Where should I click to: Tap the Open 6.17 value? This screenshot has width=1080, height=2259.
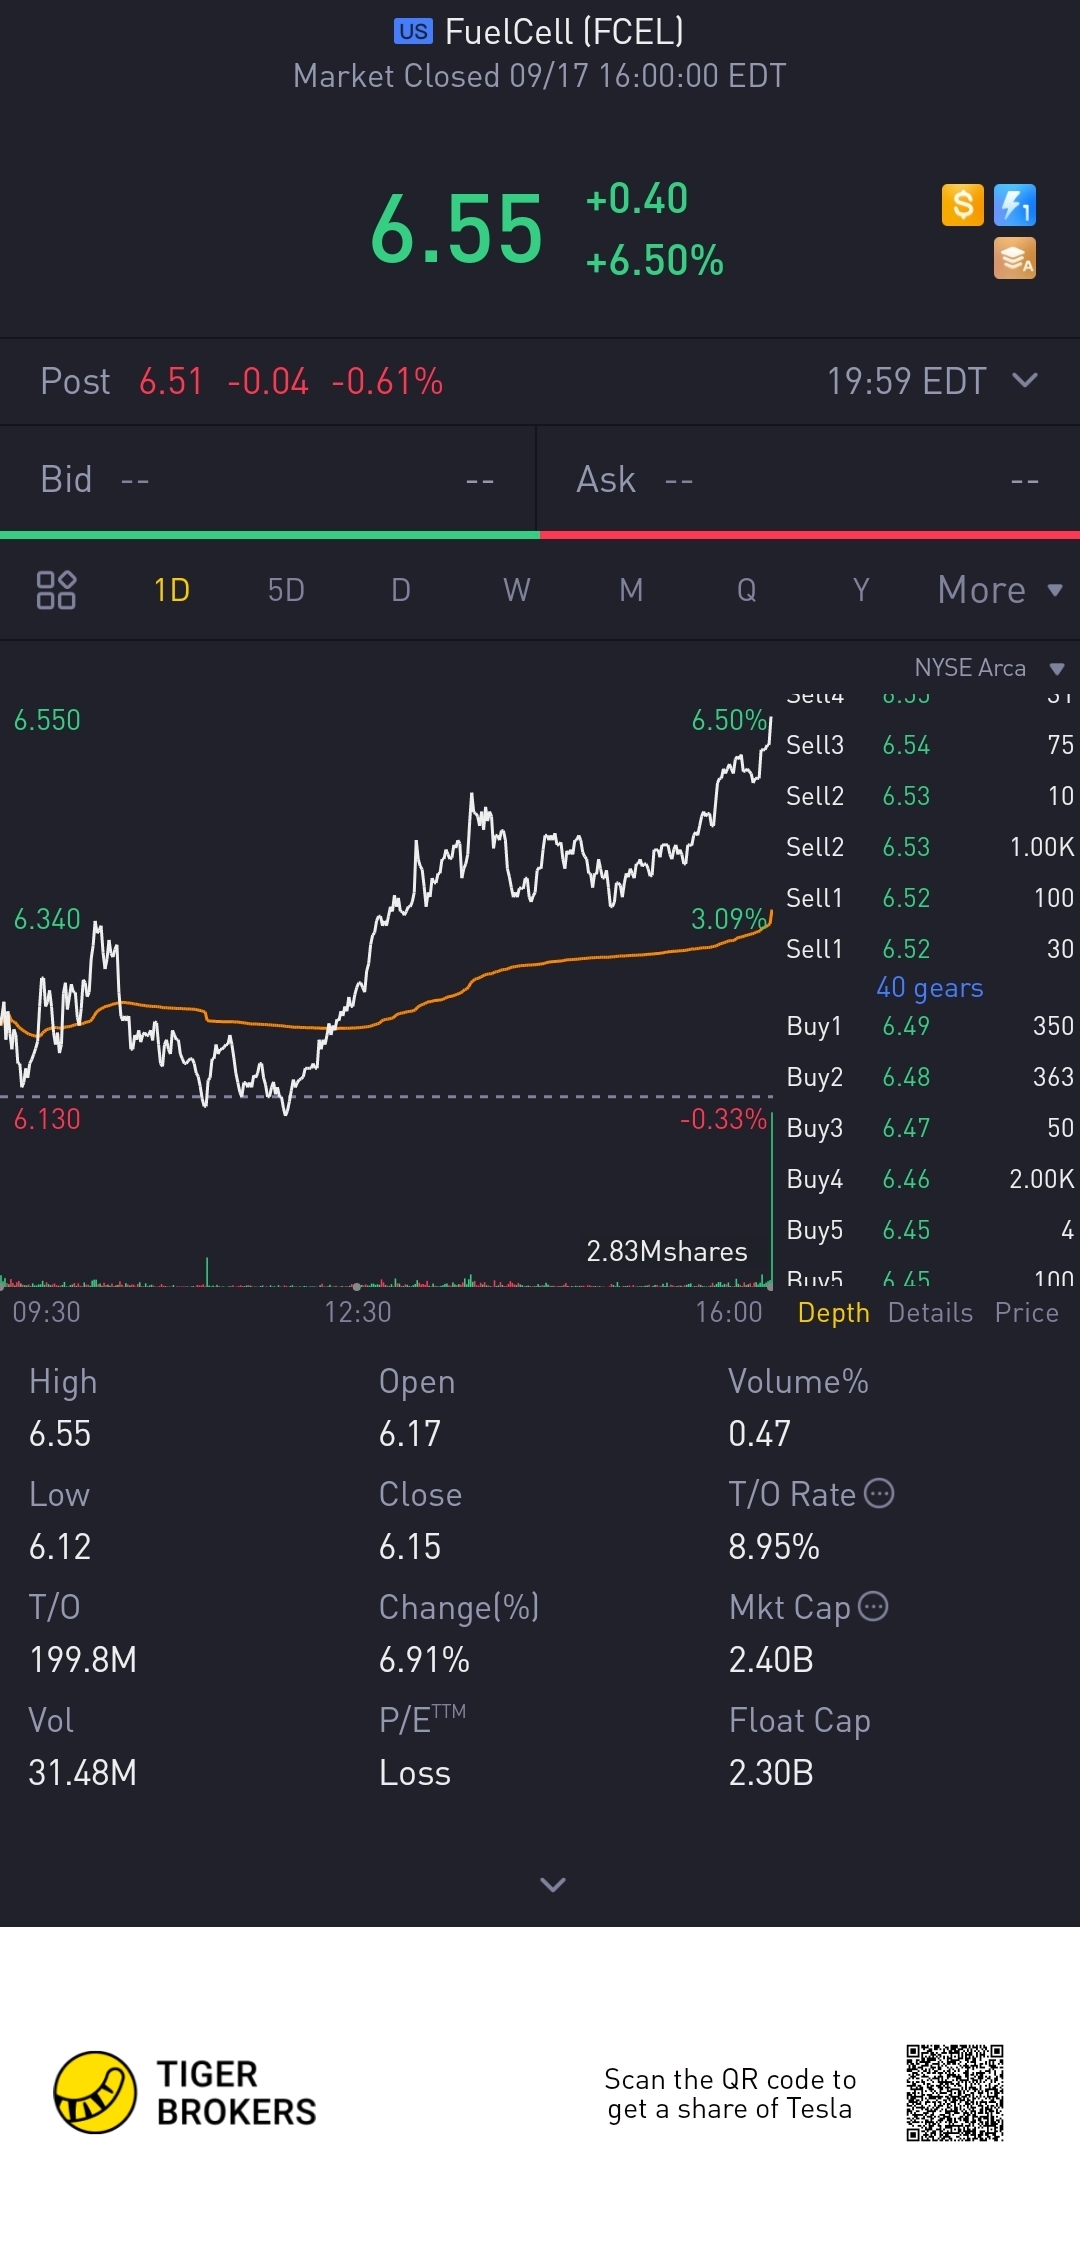(x=410, y=1434)
